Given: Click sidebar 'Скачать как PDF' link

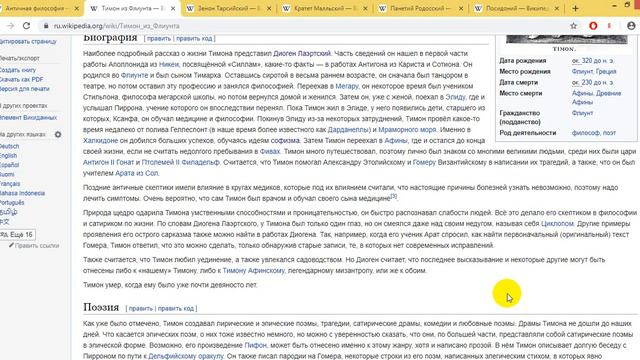Looking at the screenshot, I should tap(22, 80).
